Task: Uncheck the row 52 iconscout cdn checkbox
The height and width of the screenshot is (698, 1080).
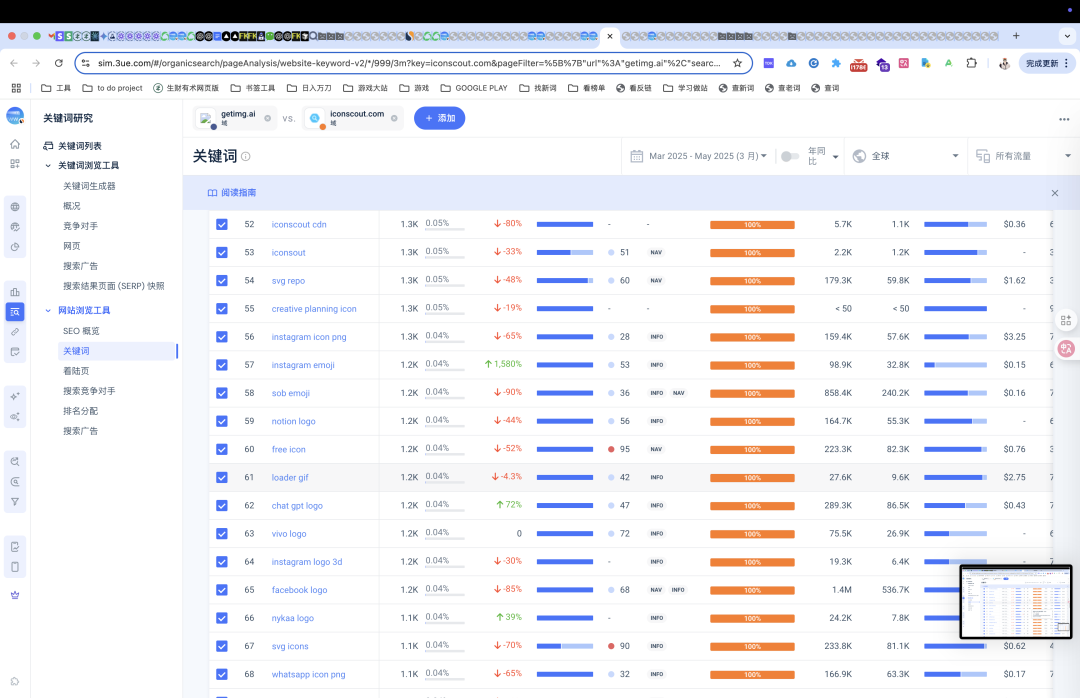Action: pos(222,225)
